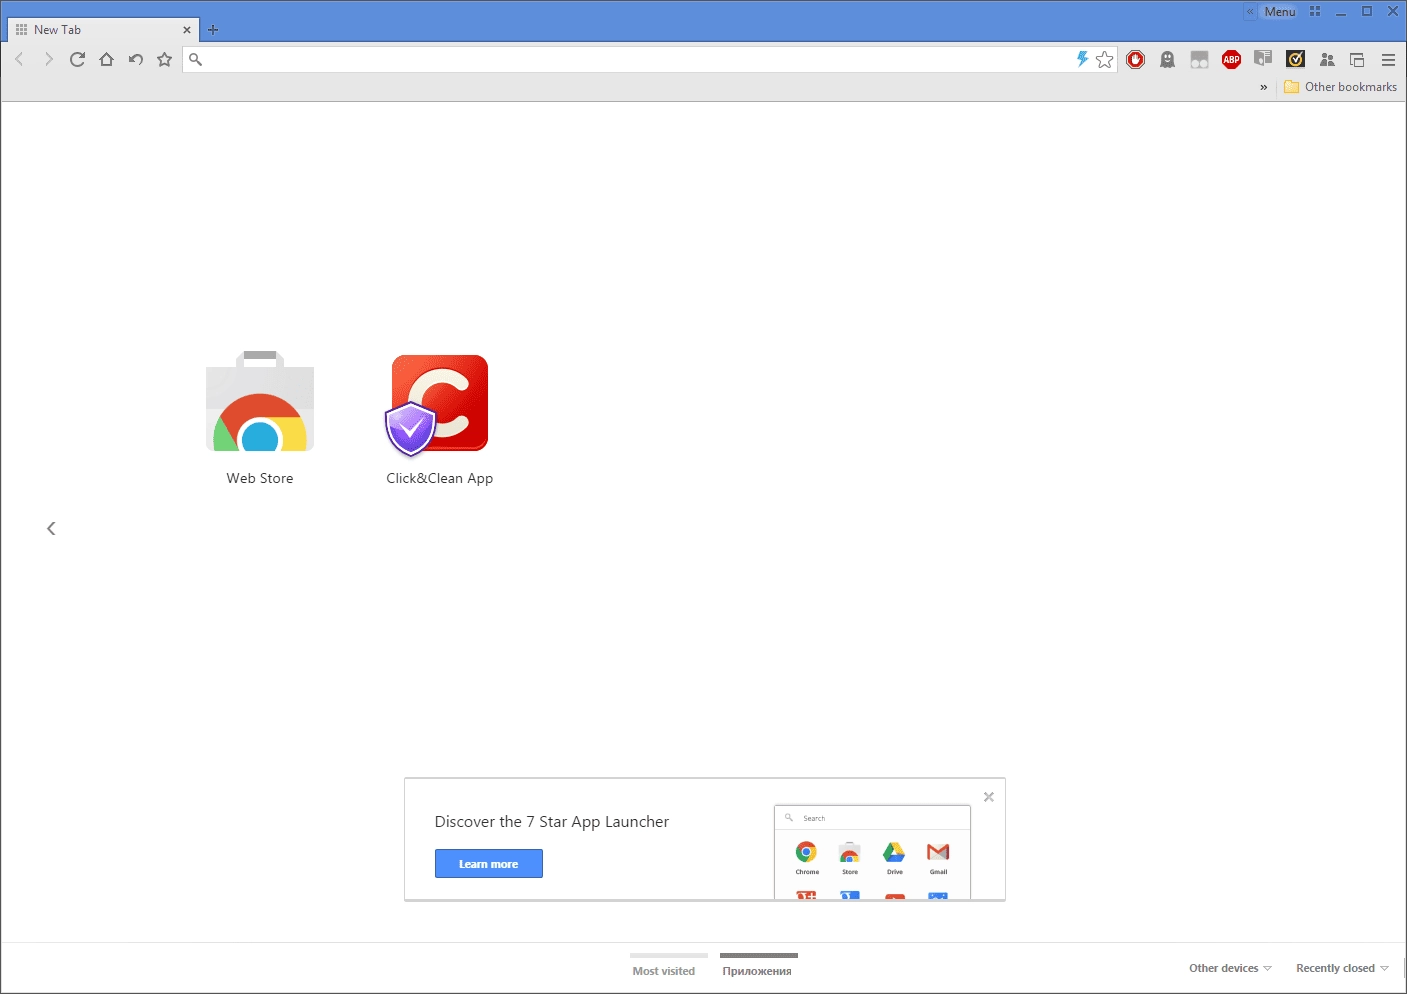Image resolution: width=1407 pixels, height=994 pixels.
Task: Select the New Tab tab
Action: coord(103,30)
